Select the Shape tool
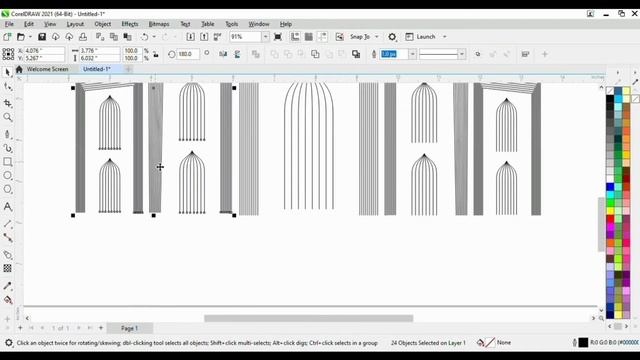The image size is (640, 360). 7,87
